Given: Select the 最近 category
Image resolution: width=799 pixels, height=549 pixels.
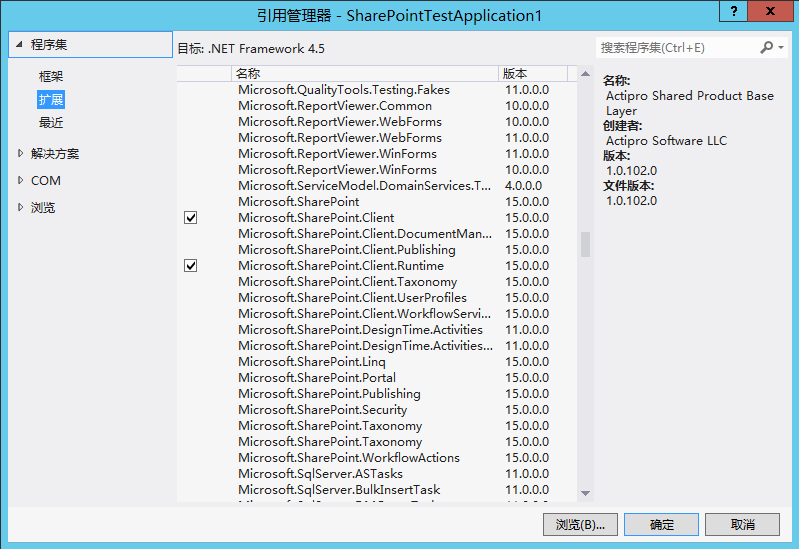Looking at the screenshot, I should click(51, 122).
